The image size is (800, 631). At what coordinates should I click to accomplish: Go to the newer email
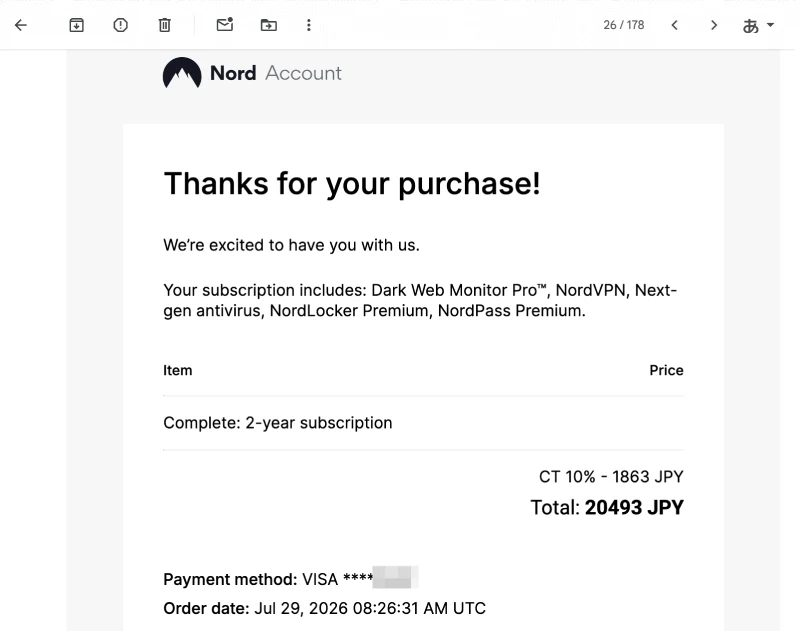point(674,25)
